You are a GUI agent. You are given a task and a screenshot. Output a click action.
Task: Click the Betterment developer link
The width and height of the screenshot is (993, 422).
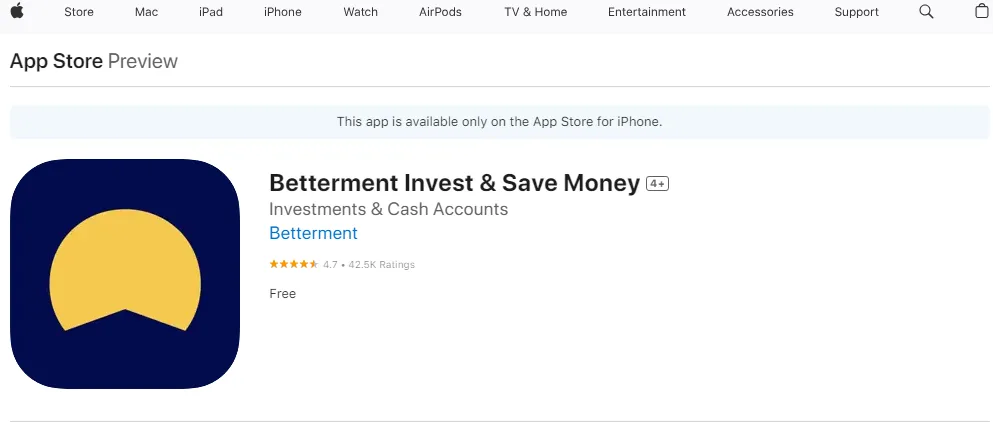click(313, 233)
